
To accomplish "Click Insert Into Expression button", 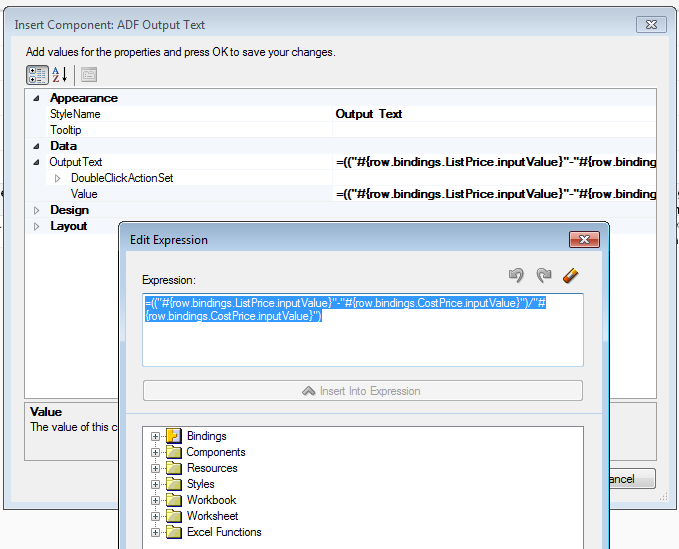I will point(363,391).
